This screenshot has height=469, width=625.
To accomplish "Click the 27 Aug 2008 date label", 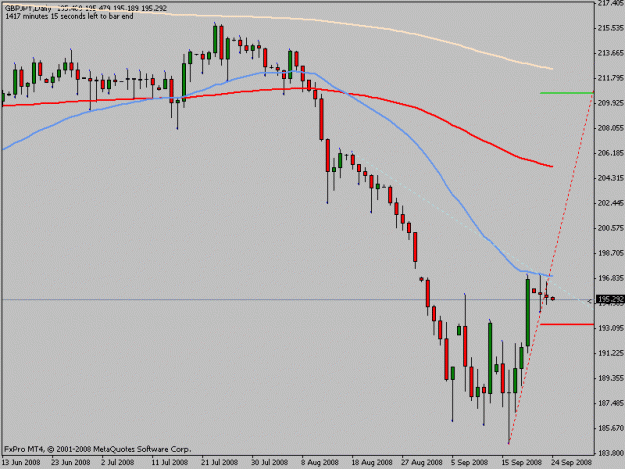I will point(422,462).
